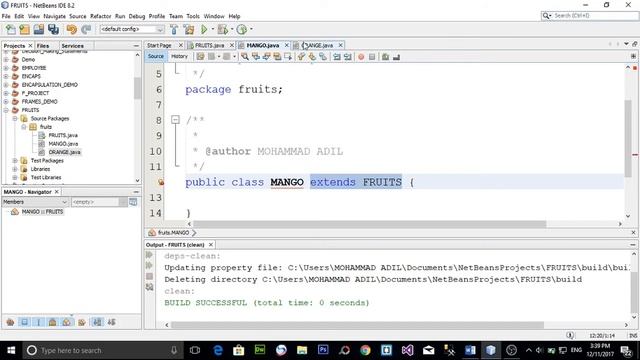Screen dimensions: 640x360
Task: Run the project with green play icon
Action: 204,29
